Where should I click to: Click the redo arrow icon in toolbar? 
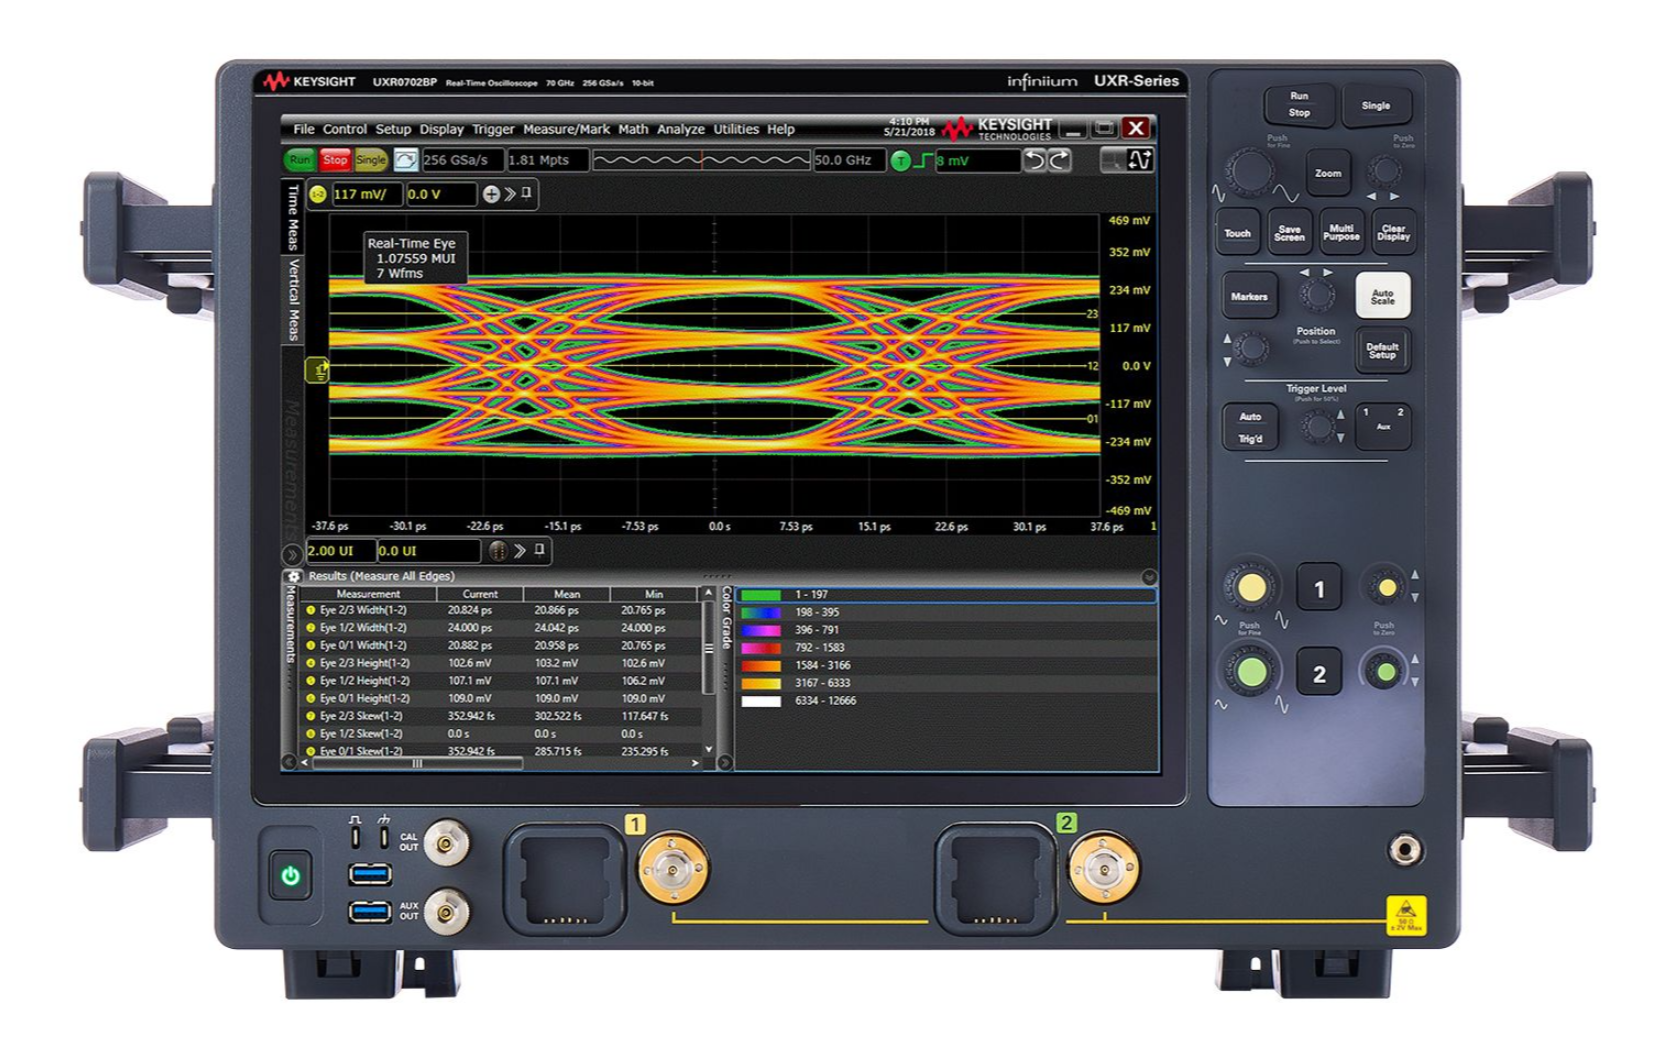tap(1059, 160)
